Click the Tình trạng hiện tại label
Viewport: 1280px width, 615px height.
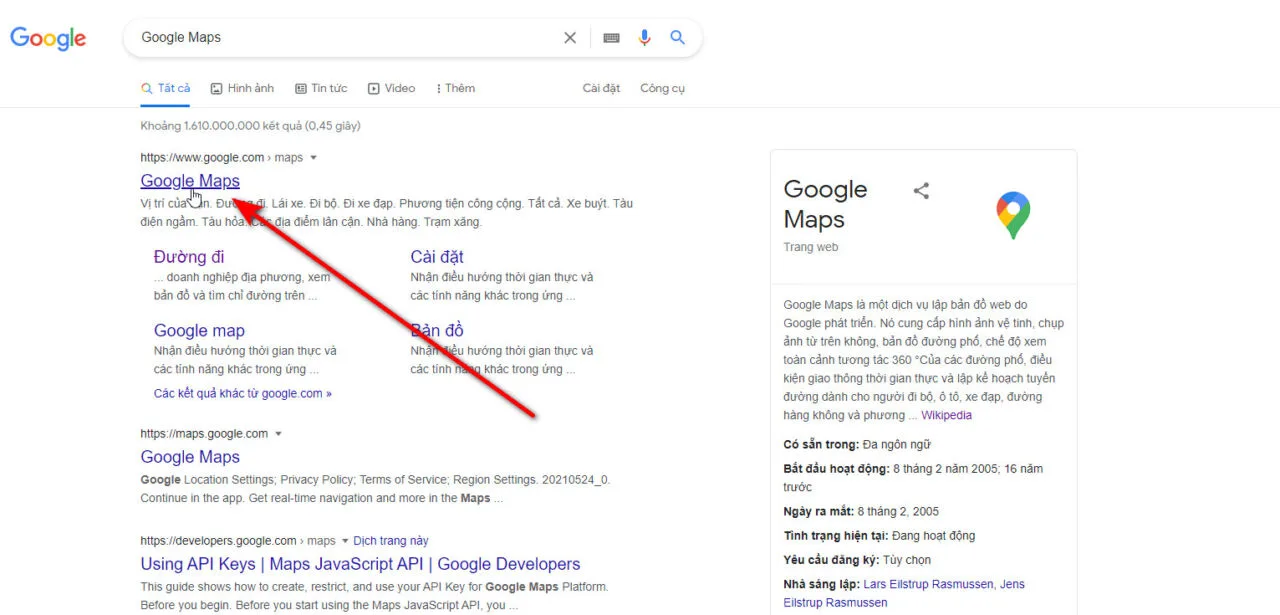click(x=837, y=536)
